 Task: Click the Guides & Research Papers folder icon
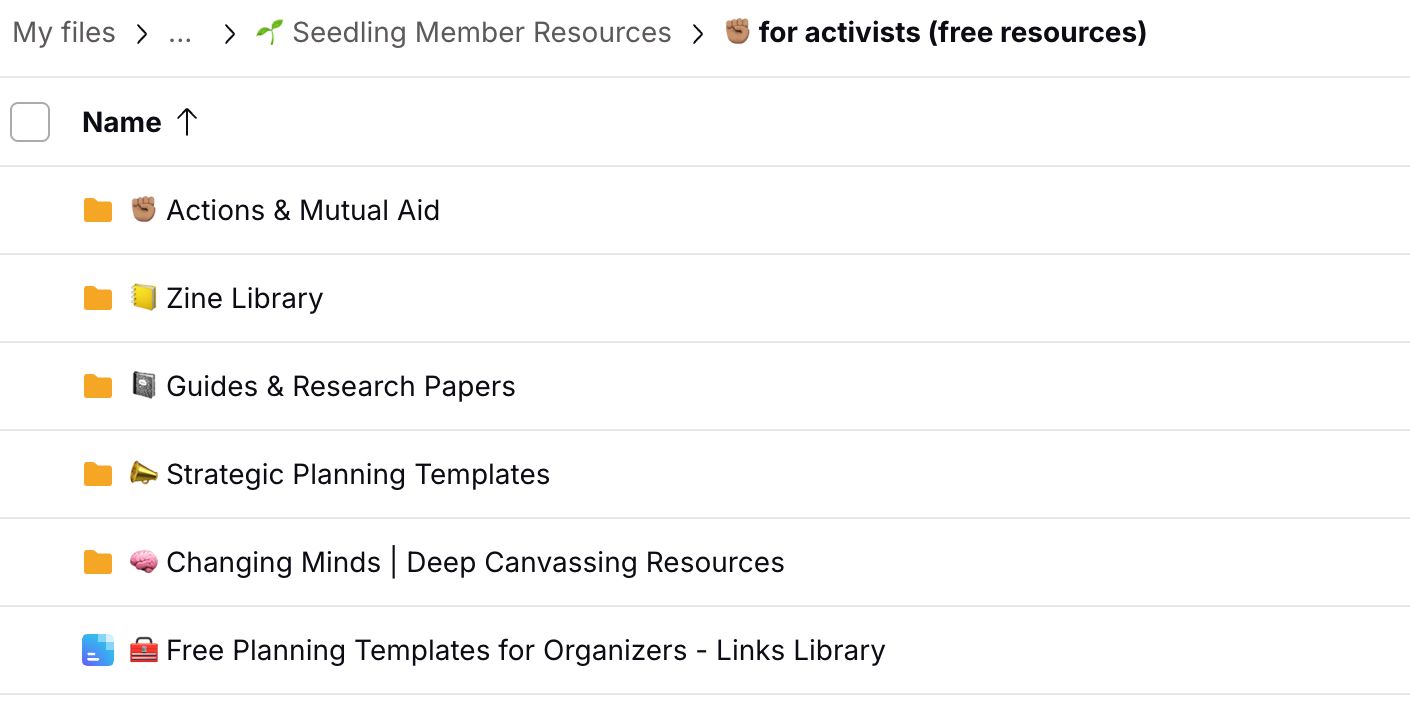(97, 386)
